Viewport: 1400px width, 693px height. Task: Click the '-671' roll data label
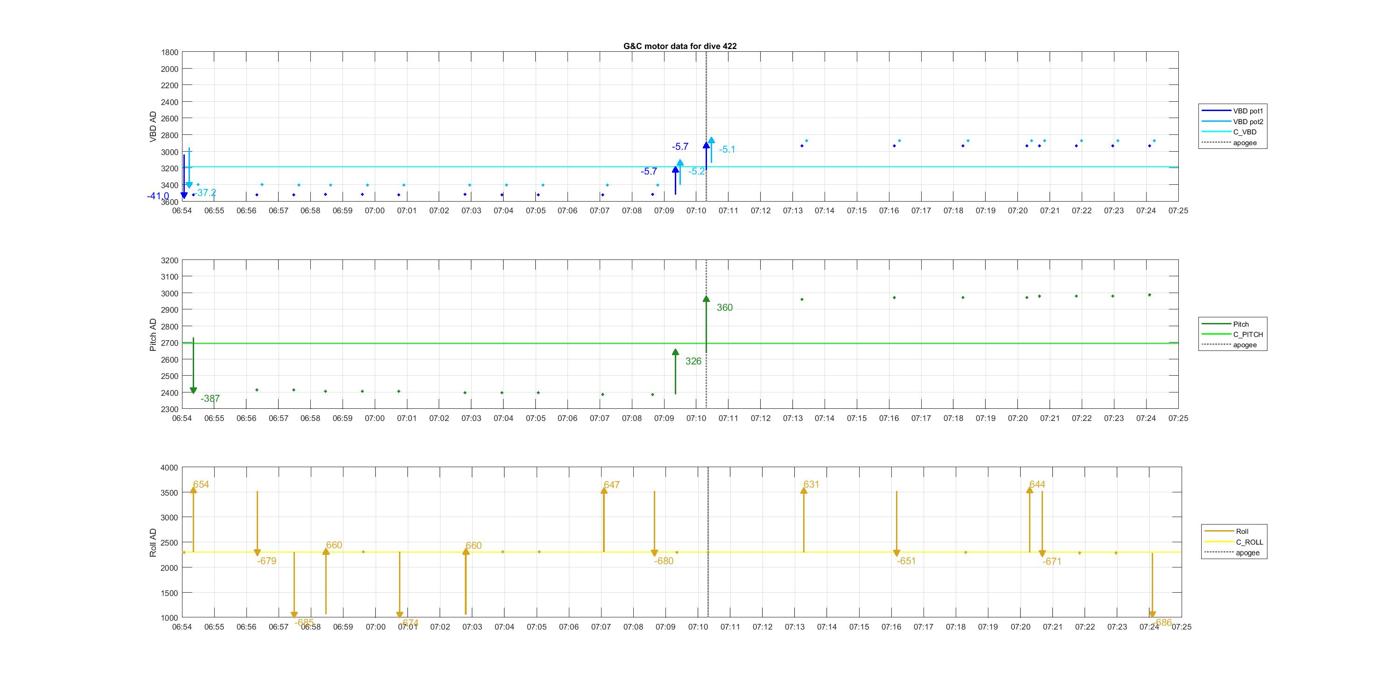1052,561
